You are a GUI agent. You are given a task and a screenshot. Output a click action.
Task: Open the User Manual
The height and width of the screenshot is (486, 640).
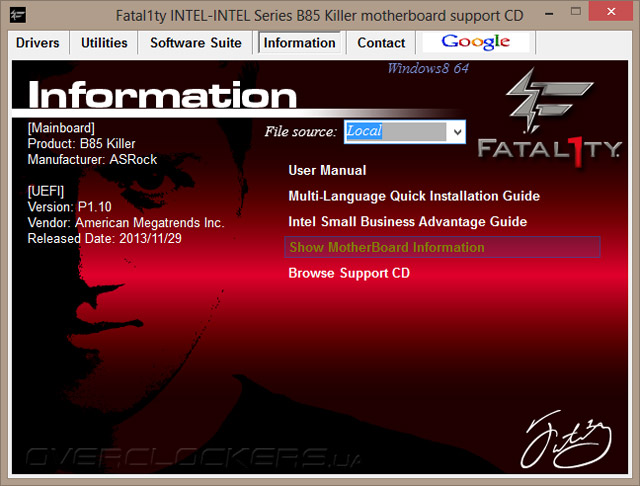point(327,171)
